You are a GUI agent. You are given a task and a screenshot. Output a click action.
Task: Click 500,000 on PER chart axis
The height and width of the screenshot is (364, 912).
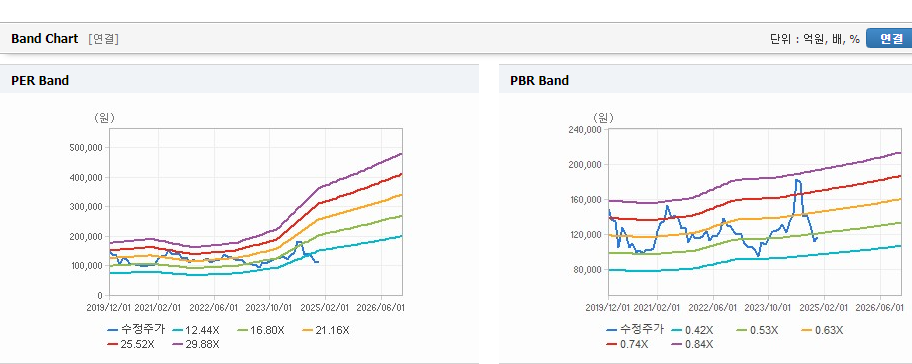coord(86,148)
